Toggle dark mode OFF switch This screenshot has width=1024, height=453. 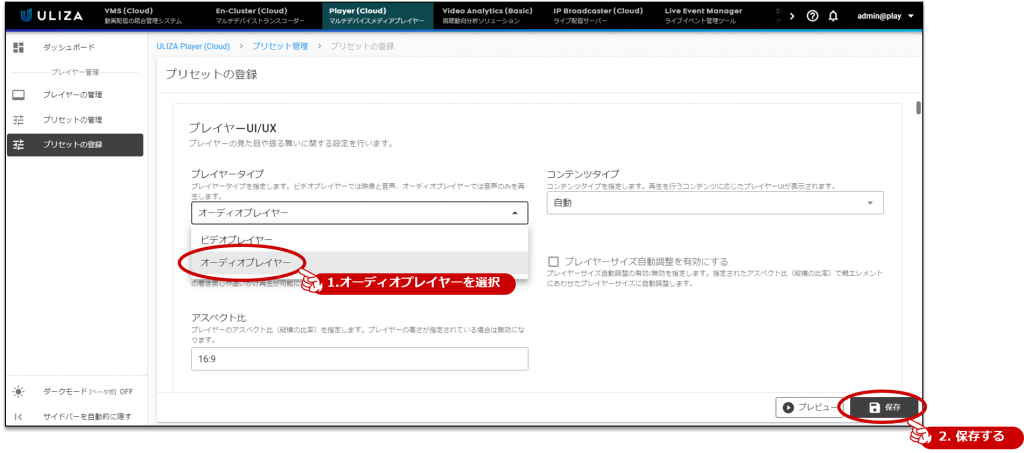(x=126, y=391)
